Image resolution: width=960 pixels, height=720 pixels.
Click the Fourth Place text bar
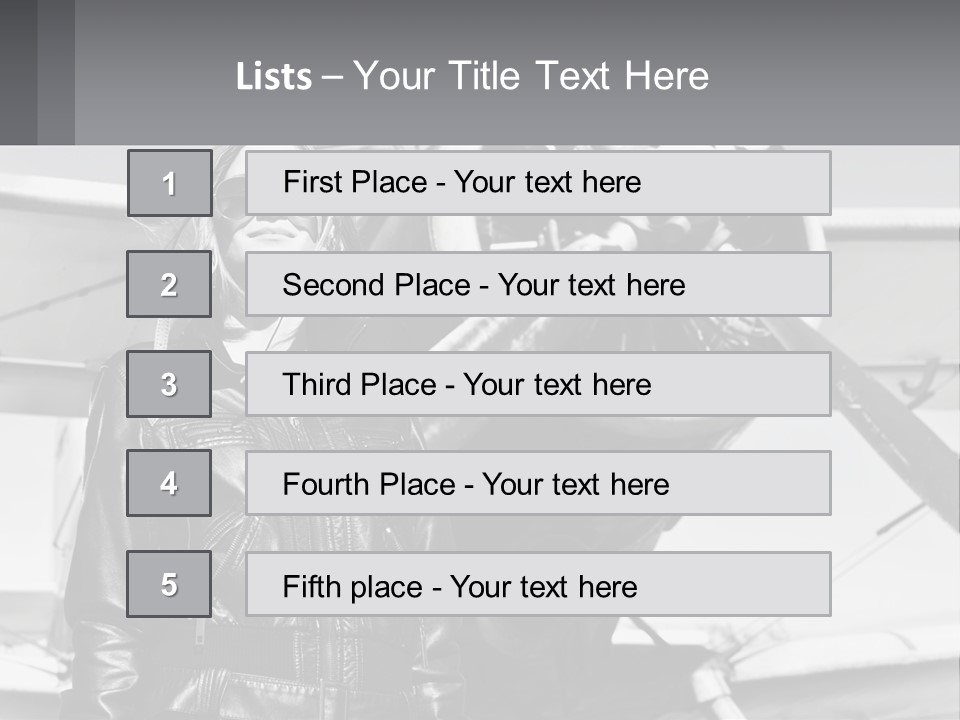(x=538, y=483)
